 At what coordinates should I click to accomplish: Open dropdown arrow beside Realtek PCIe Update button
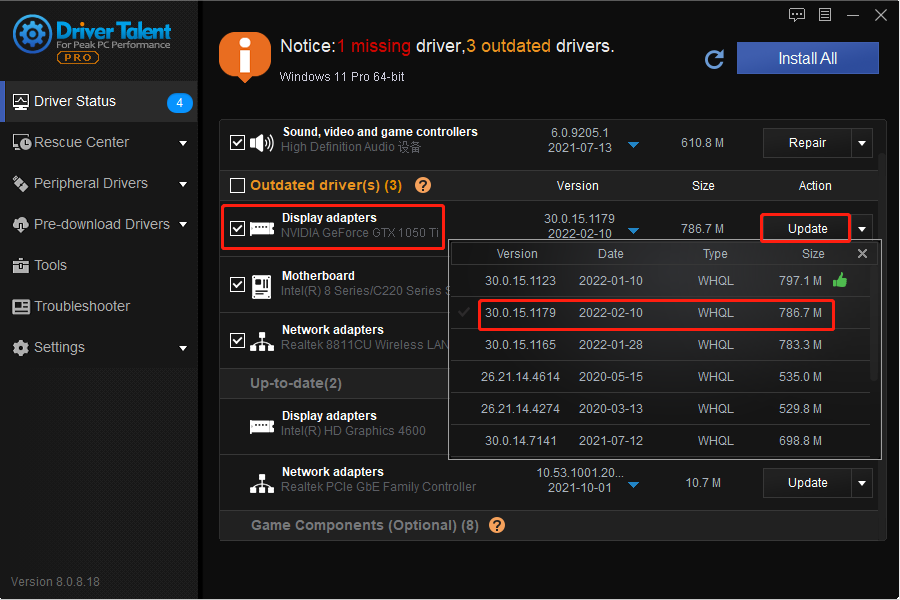pyautogui.click(x=862, y=483)
